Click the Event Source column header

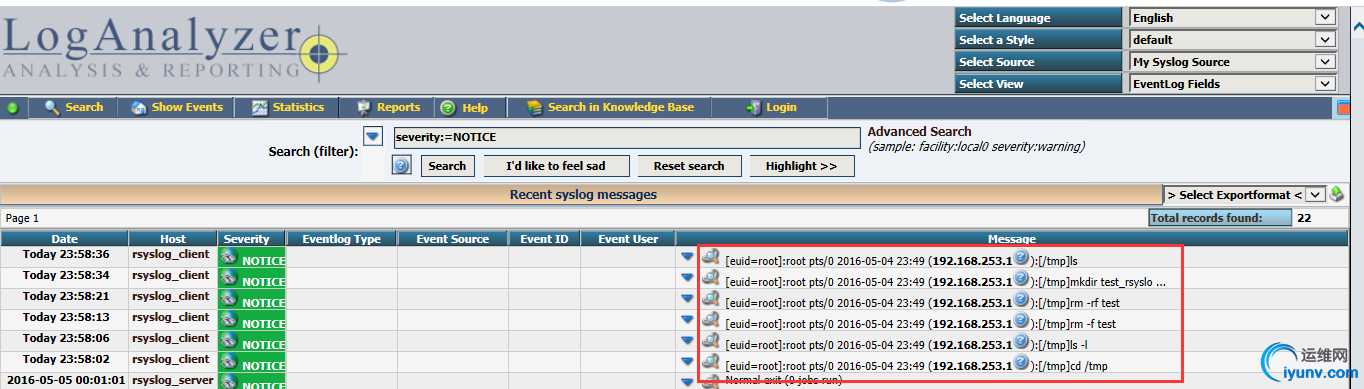[x=453, y=239]
